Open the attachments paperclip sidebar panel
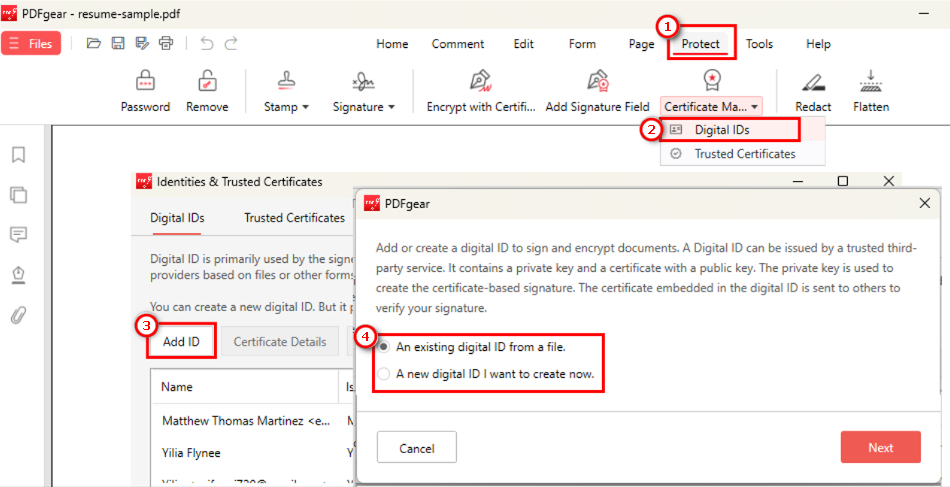 coord(19,315)
